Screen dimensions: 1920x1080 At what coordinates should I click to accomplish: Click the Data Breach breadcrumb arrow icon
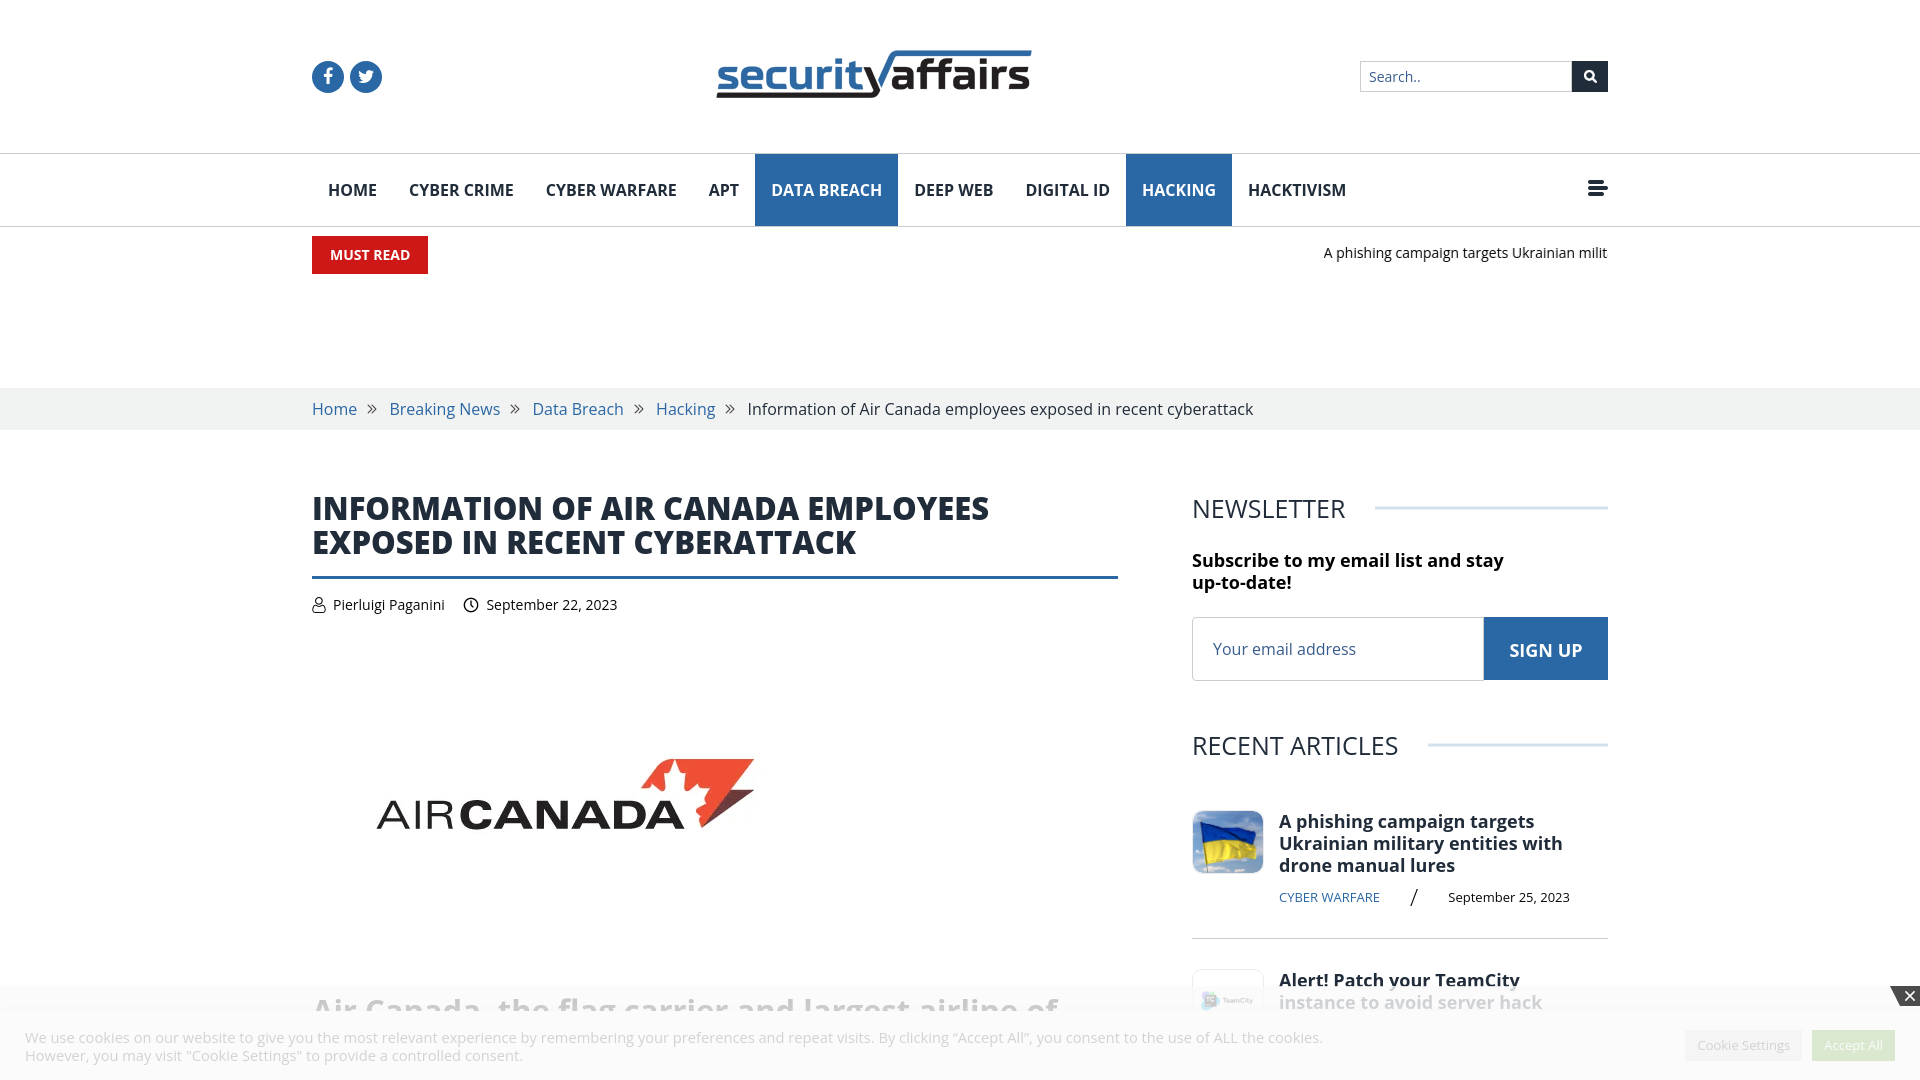[638, 409]
